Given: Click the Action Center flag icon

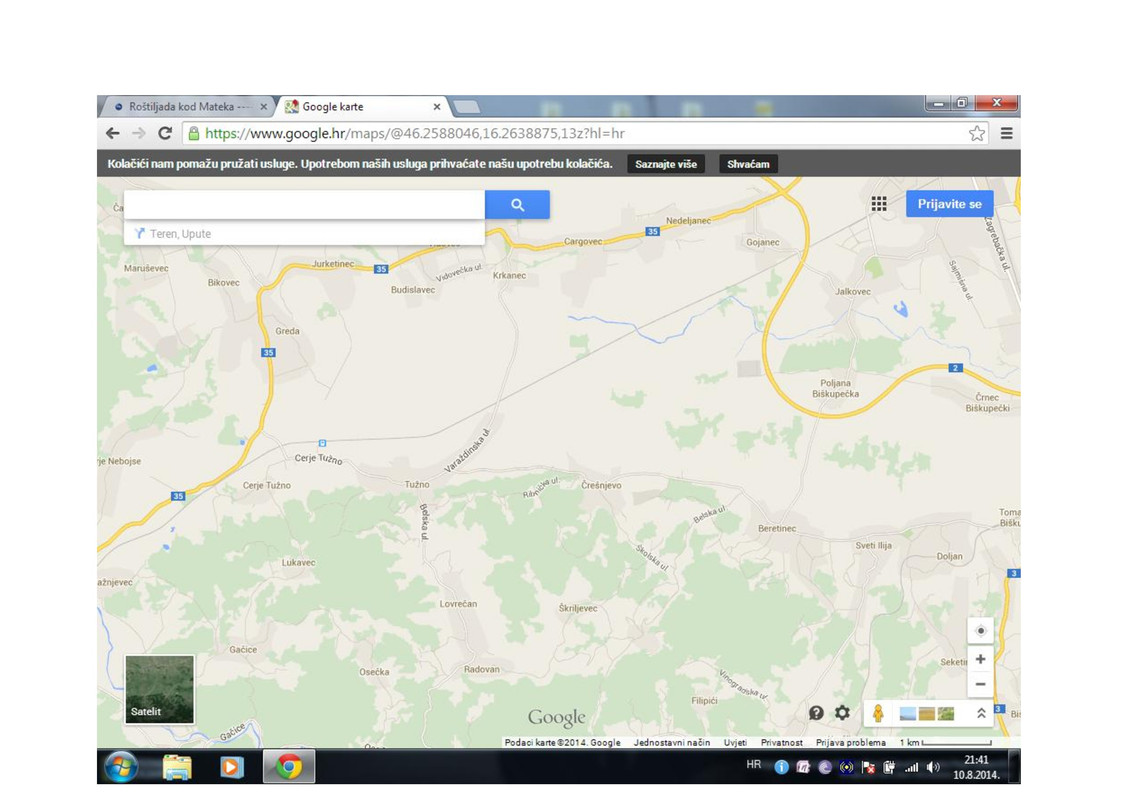Looking at the screenshot, I should tap(868, 768).
